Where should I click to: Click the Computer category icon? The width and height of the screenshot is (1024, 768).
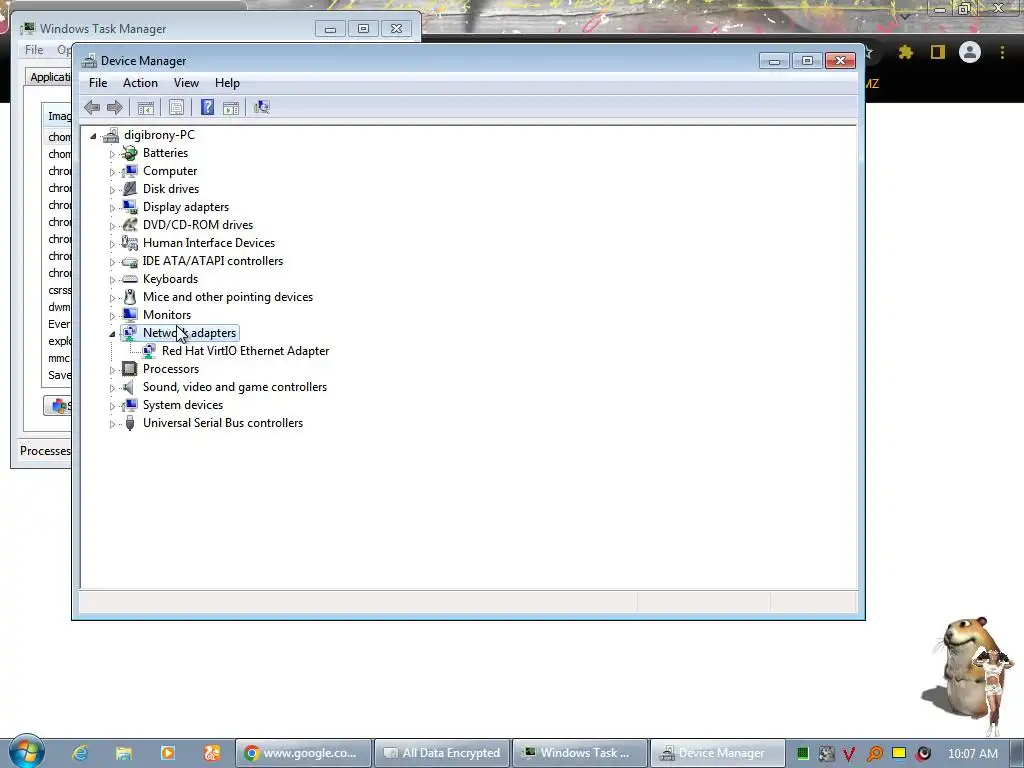click(130, 171)
